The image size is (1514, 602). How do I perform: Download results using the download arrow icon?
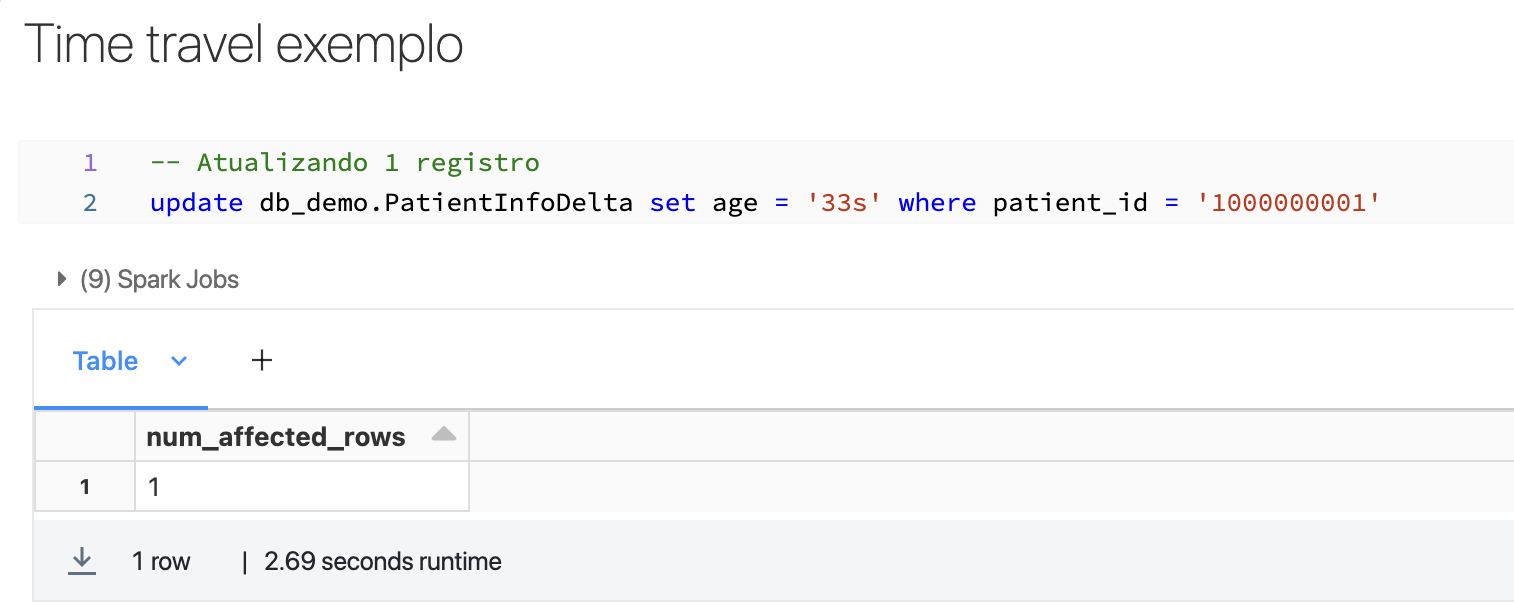click(x=81, y=561)
